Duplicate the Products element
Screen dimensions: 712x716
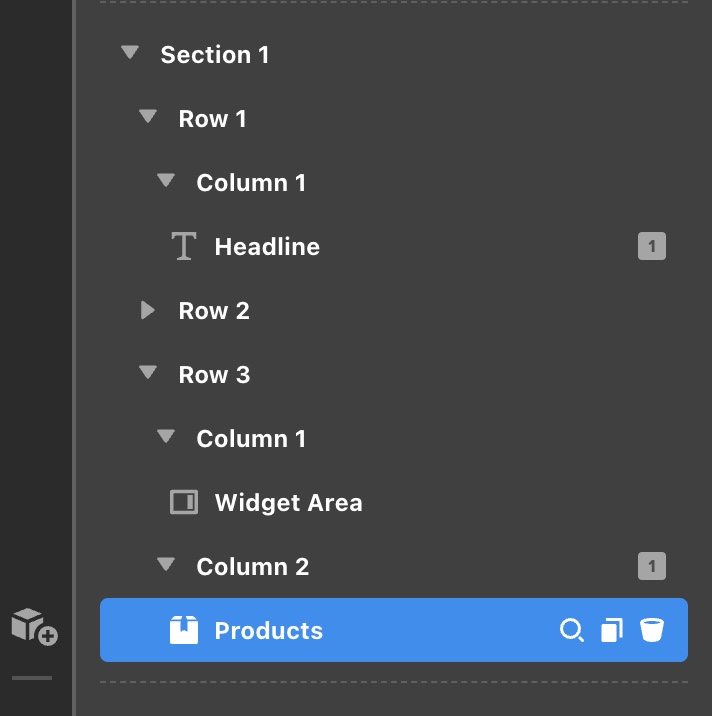click(611, 630)
